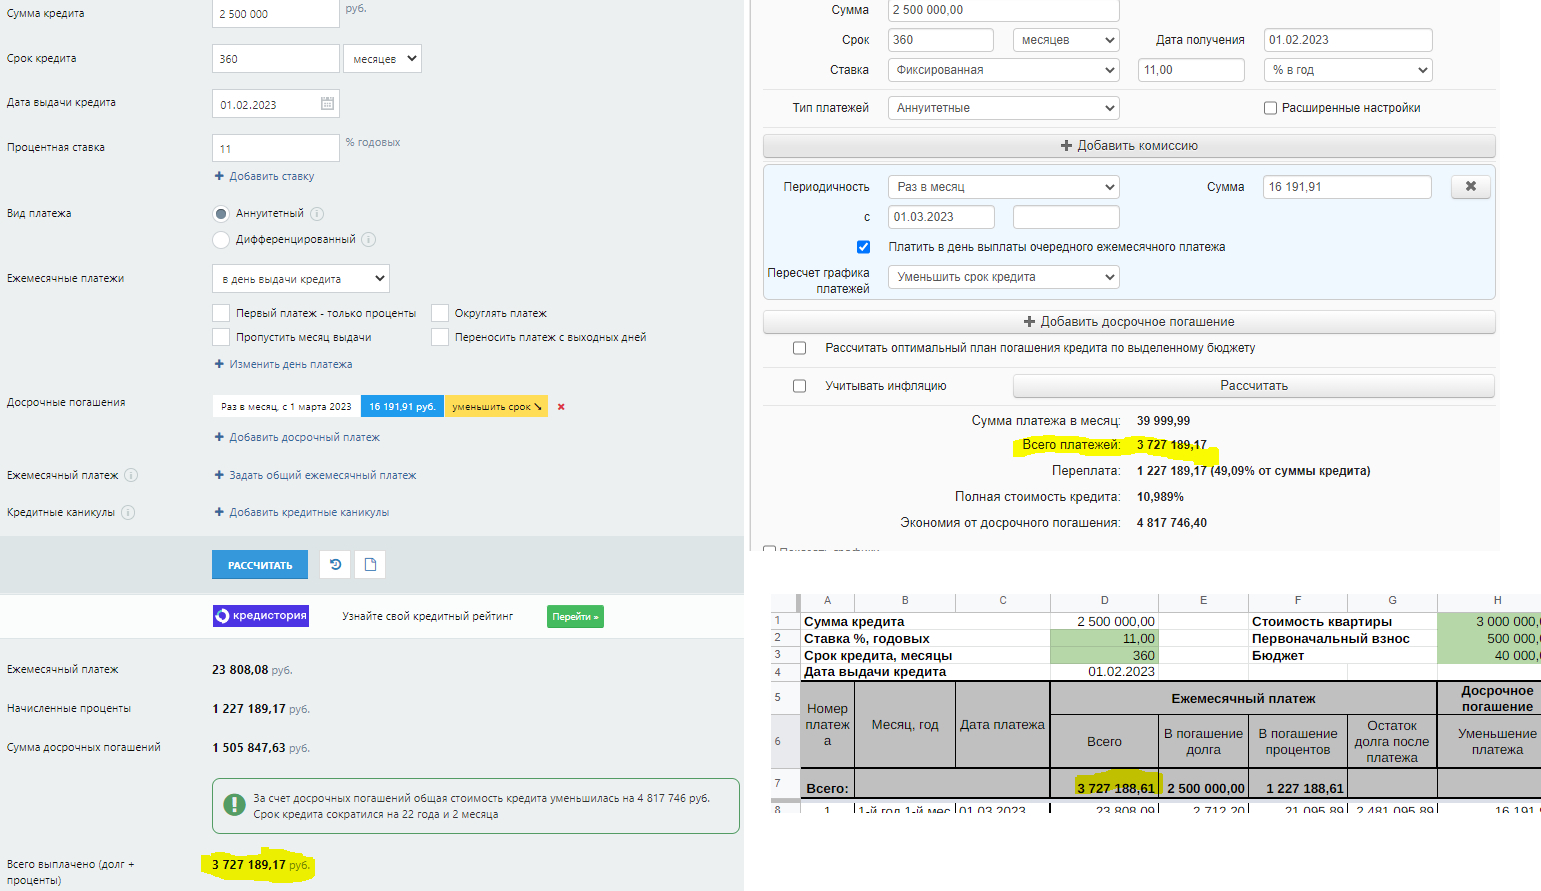Toggle the Расширенные настройки checkbox
The height and width of the screenshot is (891, 1541).
pos(1270,108)
